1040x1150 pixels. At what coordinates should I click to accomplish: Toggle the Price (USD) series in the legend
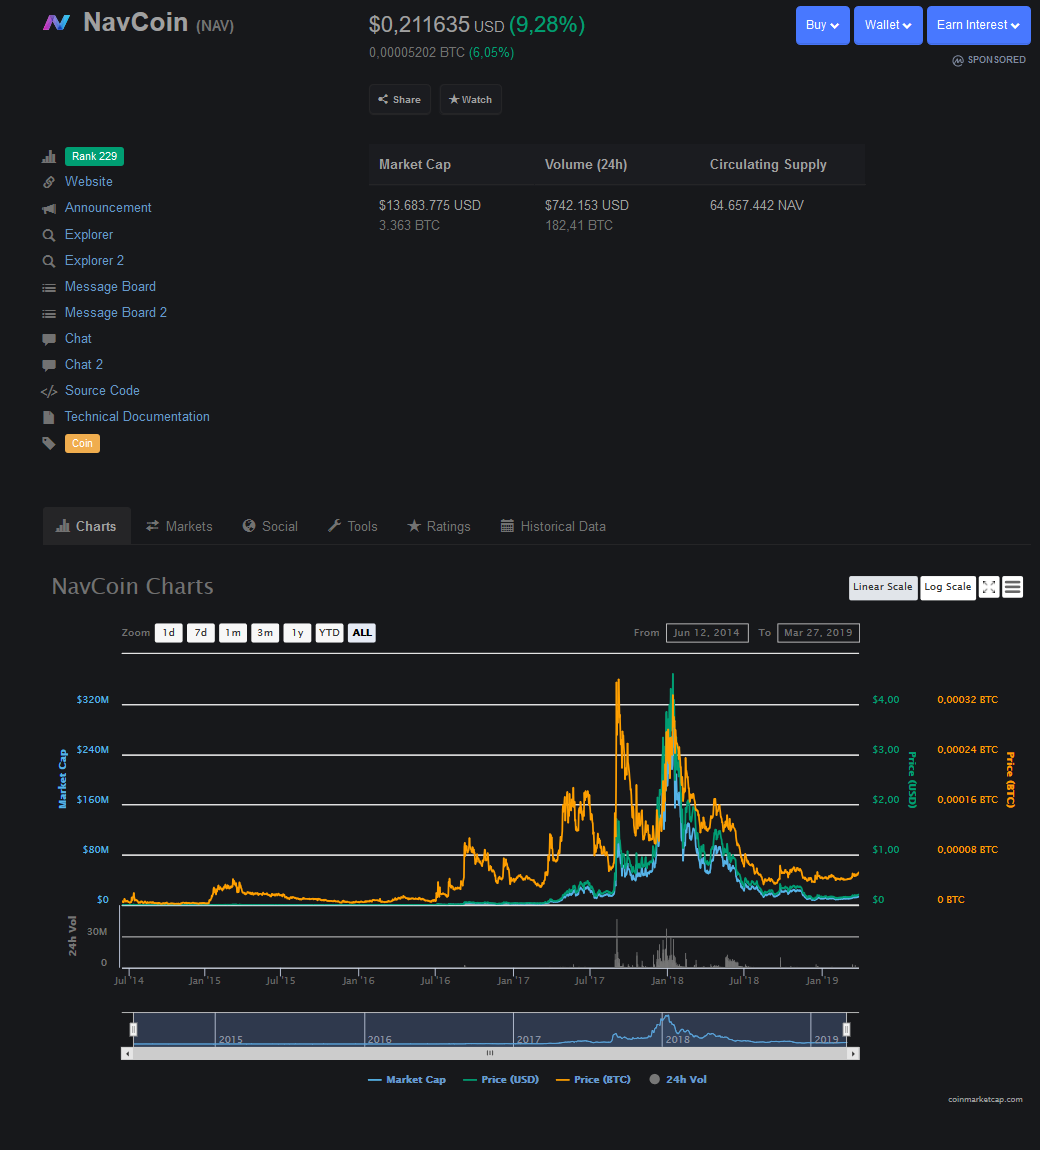pos(501,1080)
